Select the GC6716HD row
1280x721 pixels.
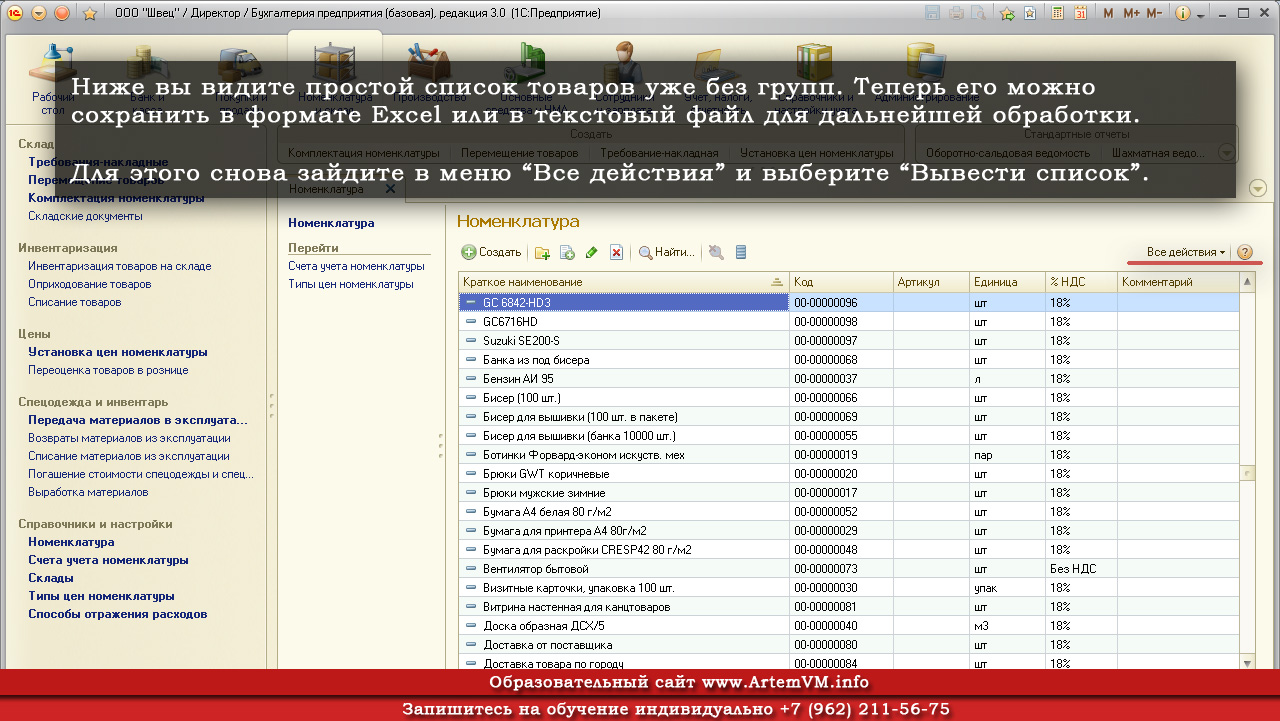click(x=849, y=322)
